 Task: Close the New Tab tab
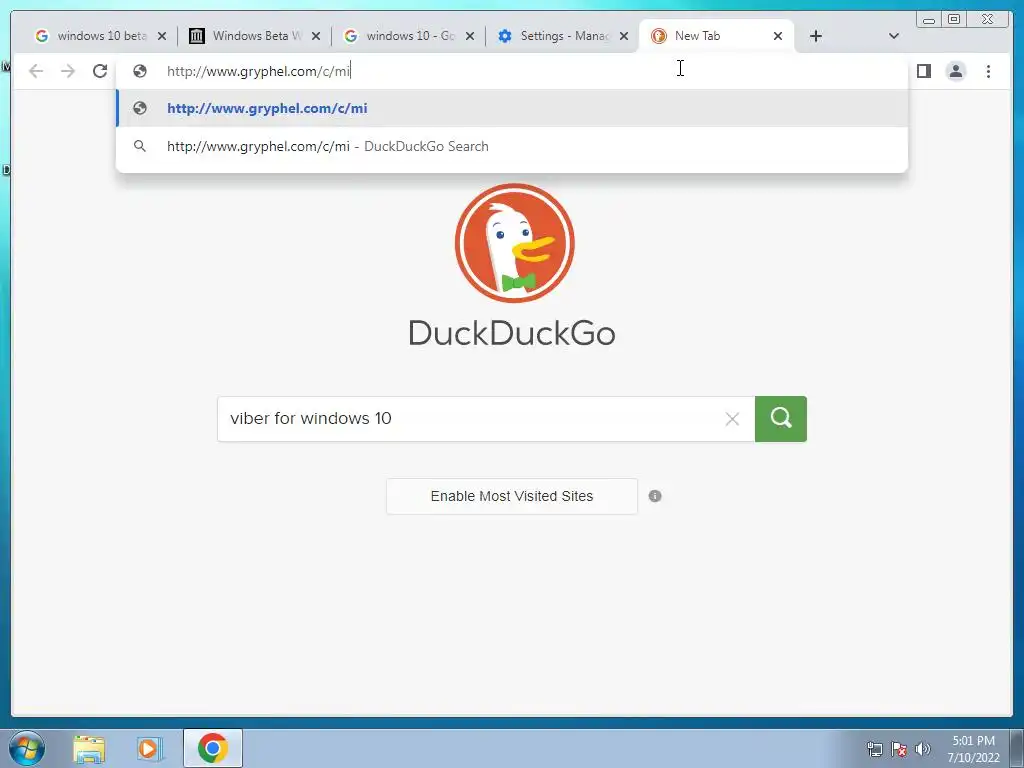(x=778, y=36)
